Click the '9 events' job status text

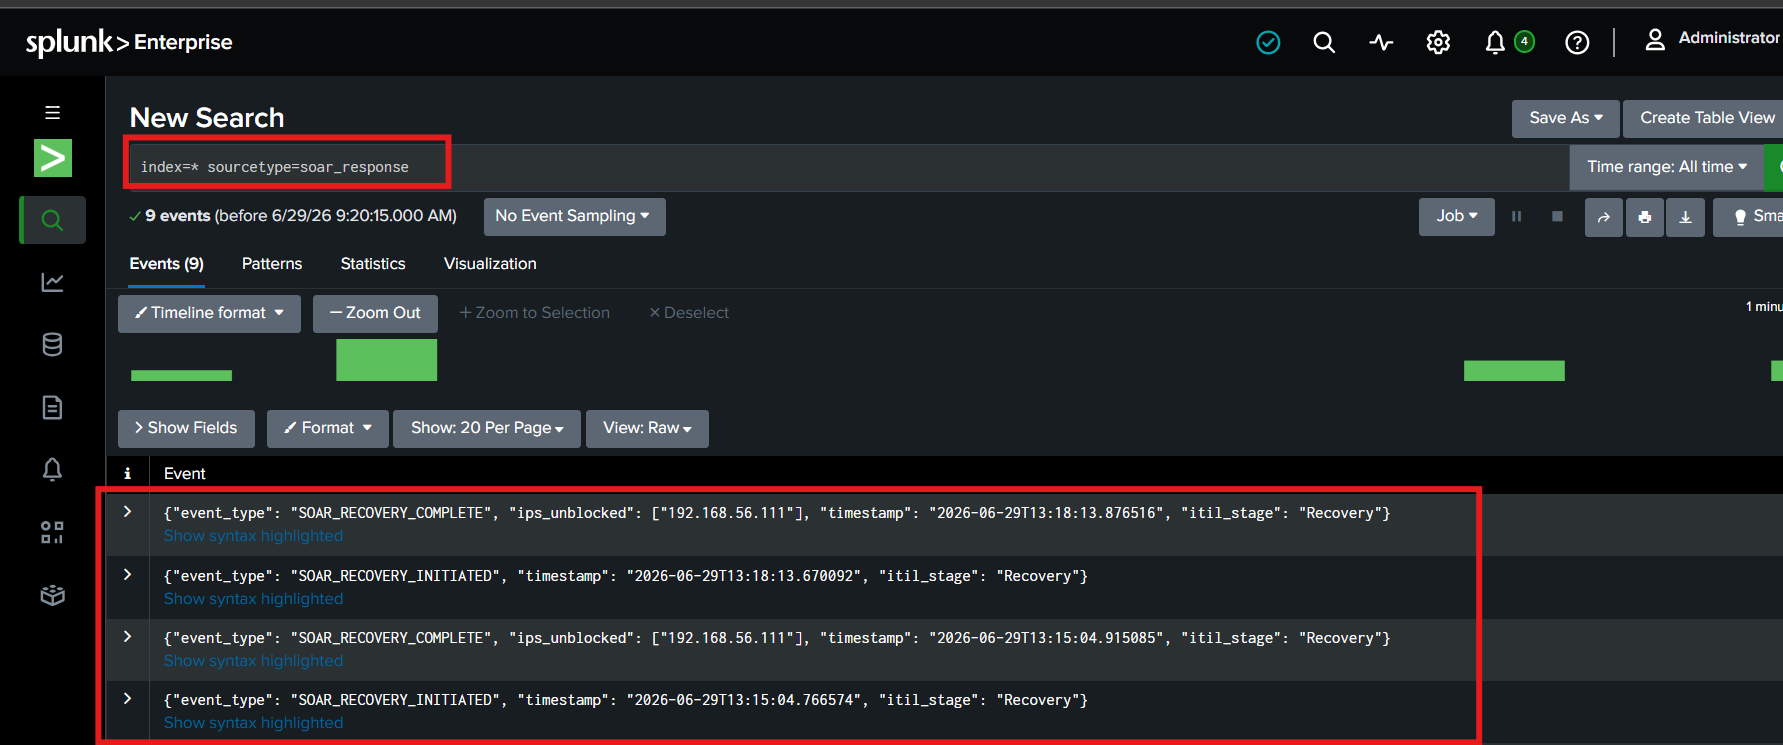[x=177, y=216]
